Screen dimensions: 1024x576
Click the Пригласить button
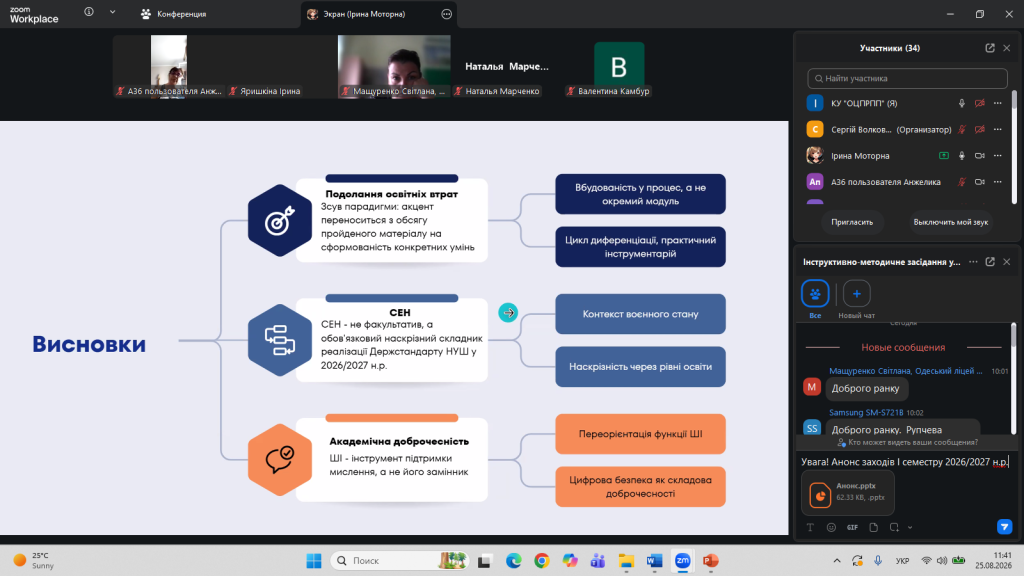[x=852, y=222]
